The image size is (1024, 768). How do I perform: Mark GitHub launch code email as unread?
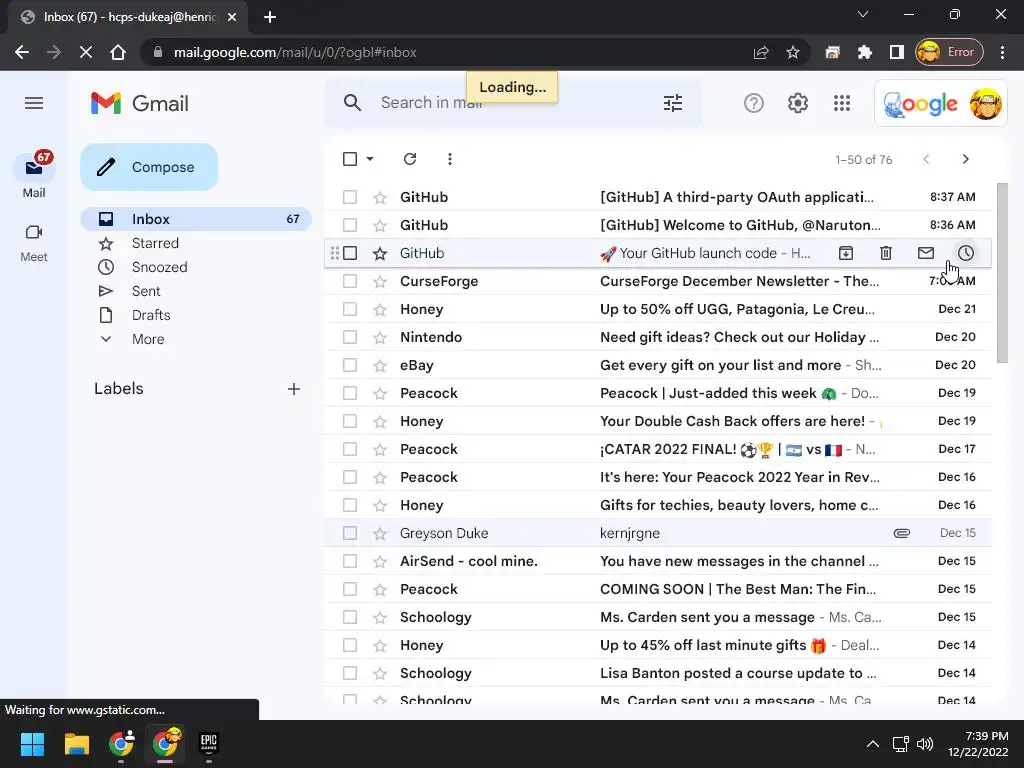(925, 253)
